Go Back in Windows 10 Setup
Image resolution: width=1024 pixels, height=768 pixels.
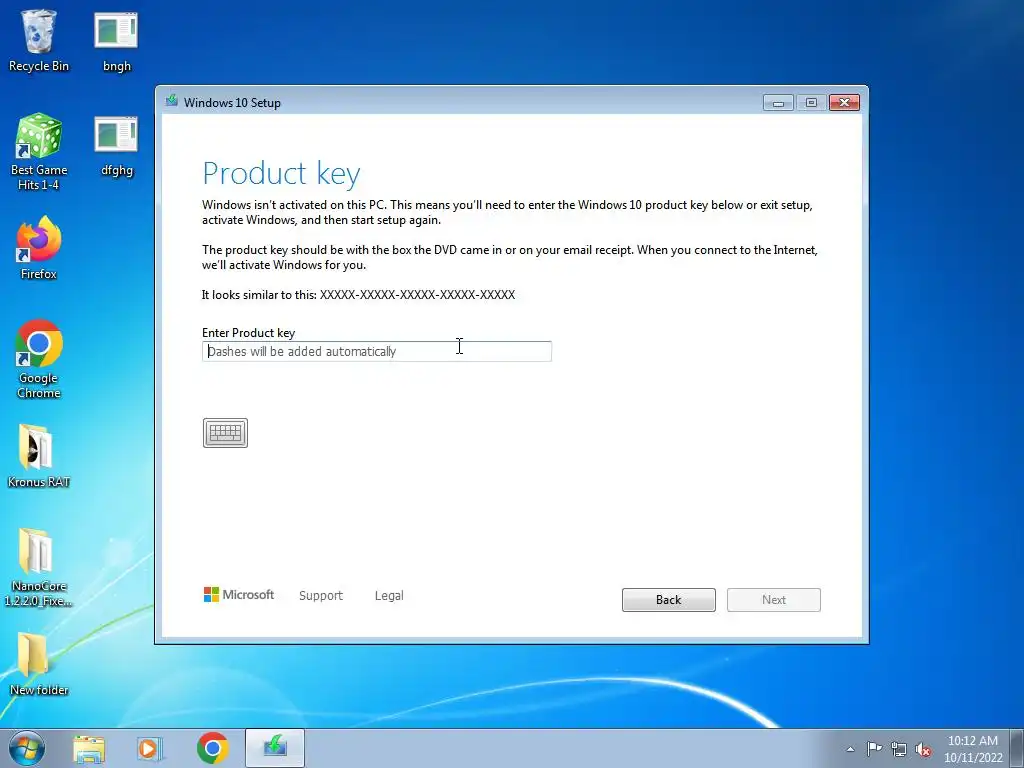pyautogui.click(x=669, y=600)
